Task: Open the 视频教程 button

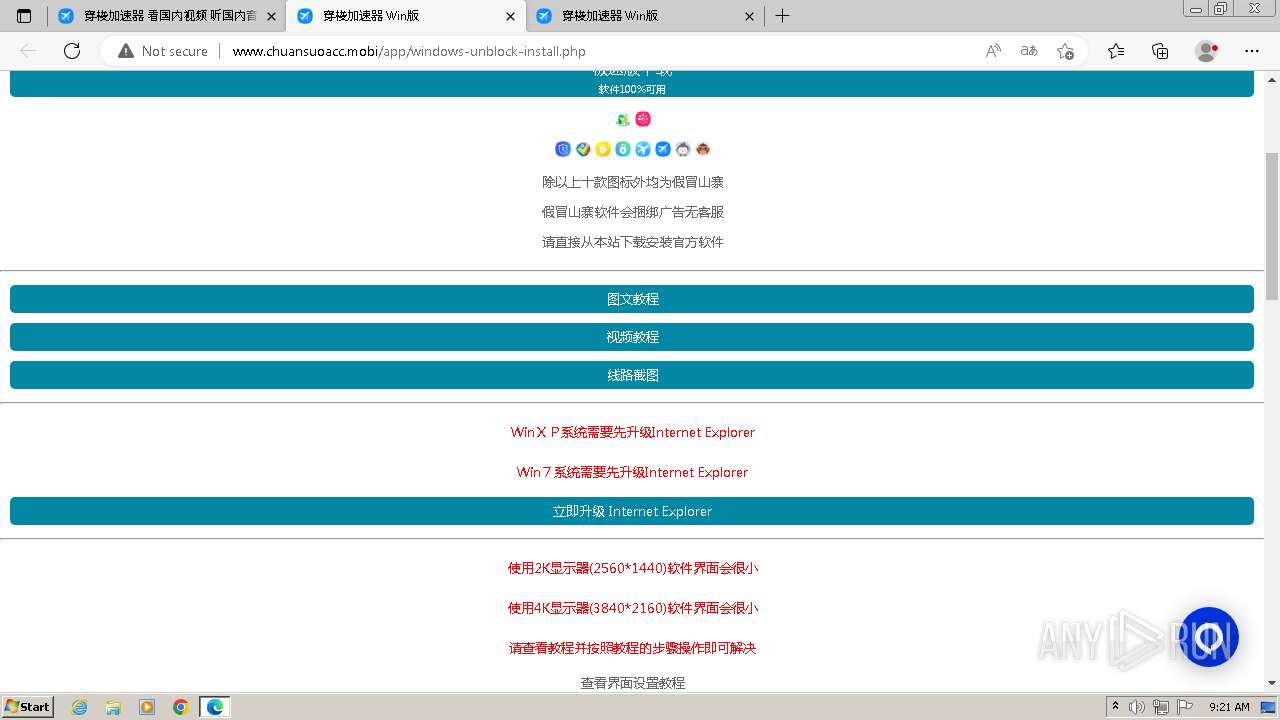Action: [632, 337]
